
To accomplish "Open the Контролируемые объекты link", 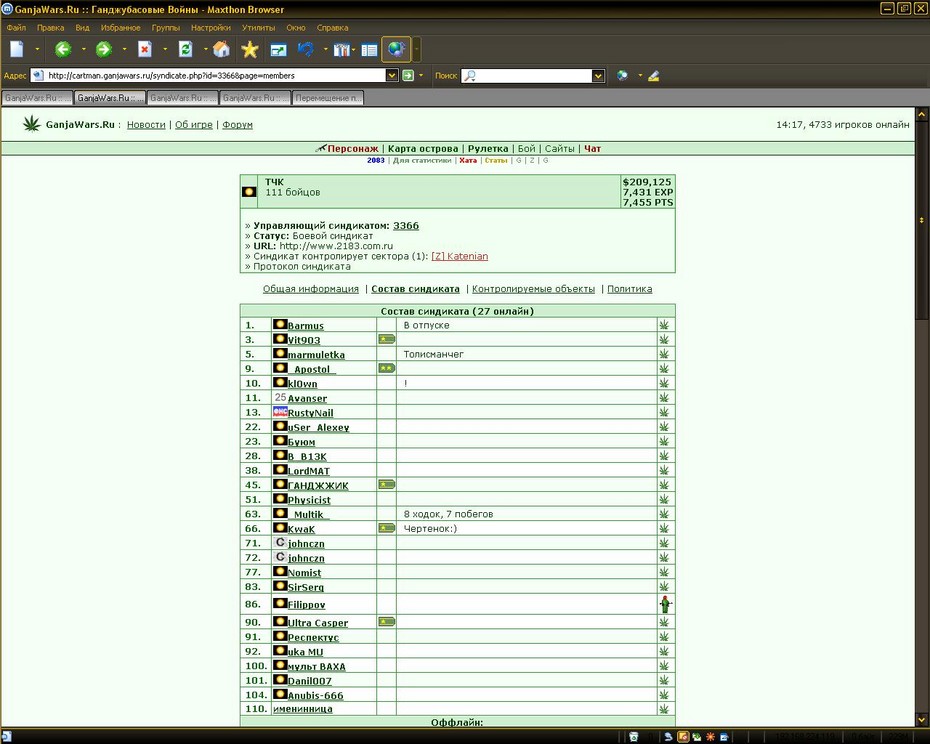I will click(533, 289).
